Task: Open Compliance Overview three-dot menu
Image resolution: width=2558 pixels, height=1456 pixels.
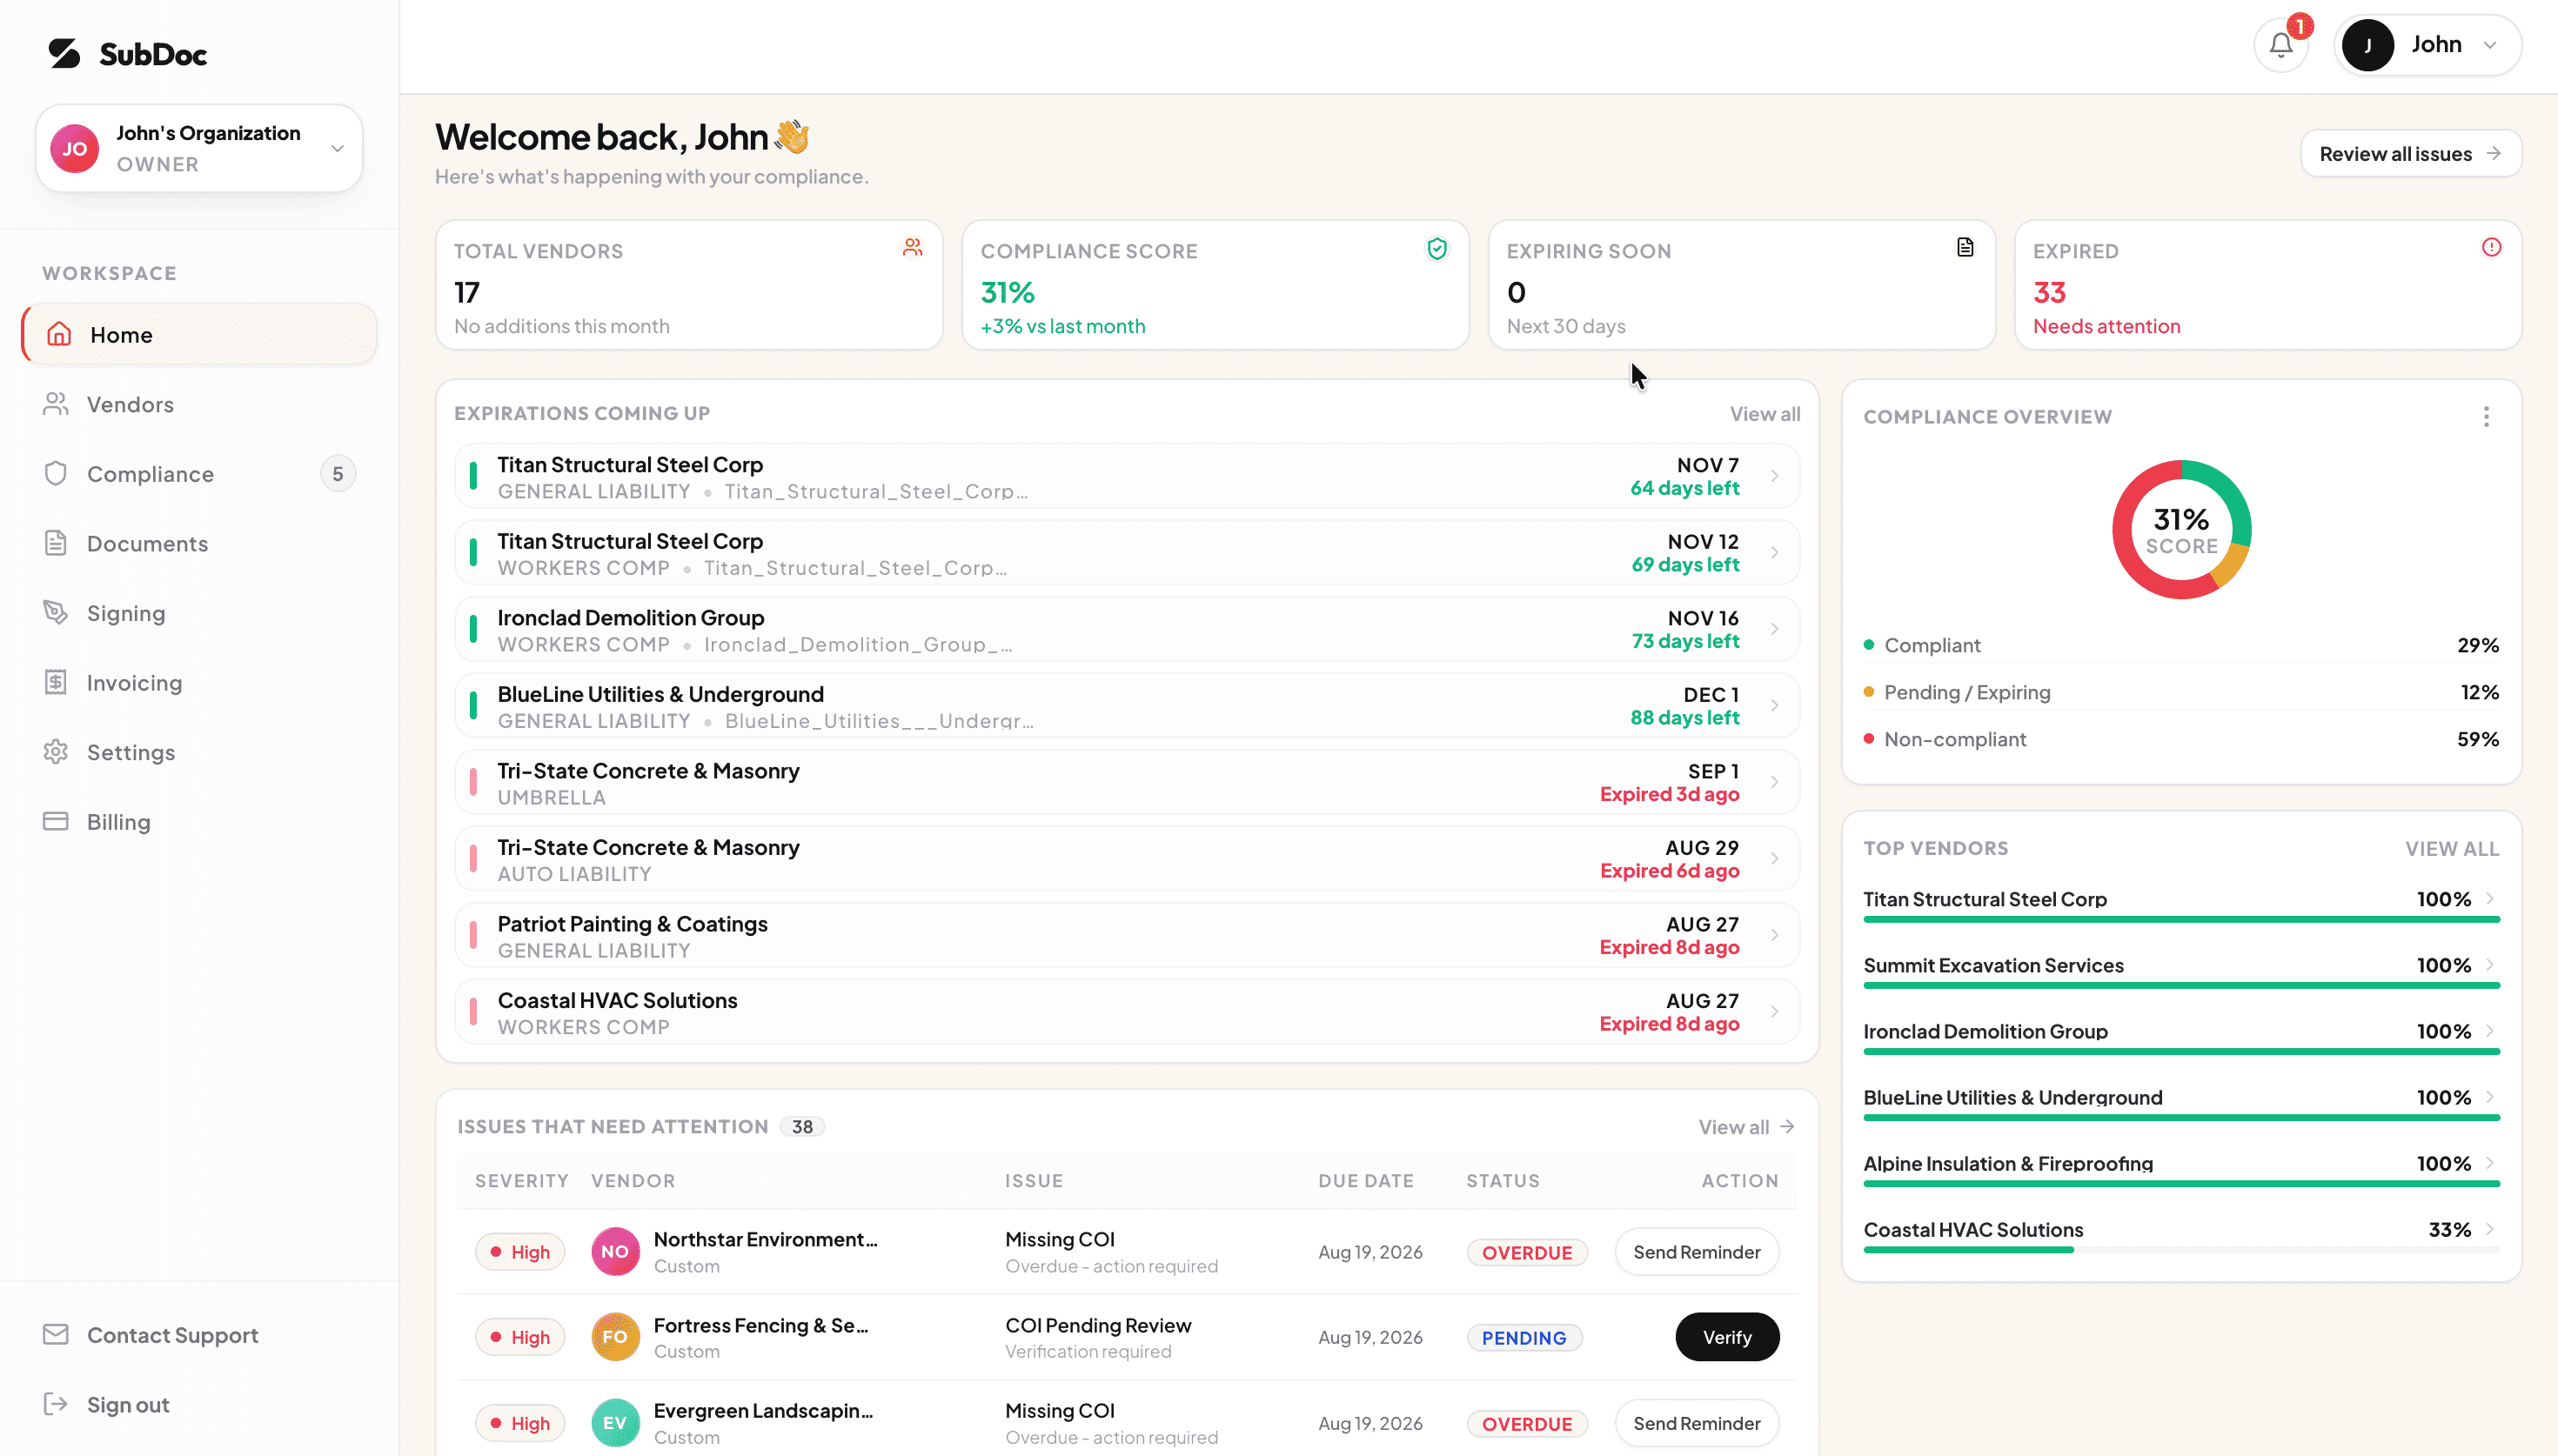Action: pos(2486,416)
